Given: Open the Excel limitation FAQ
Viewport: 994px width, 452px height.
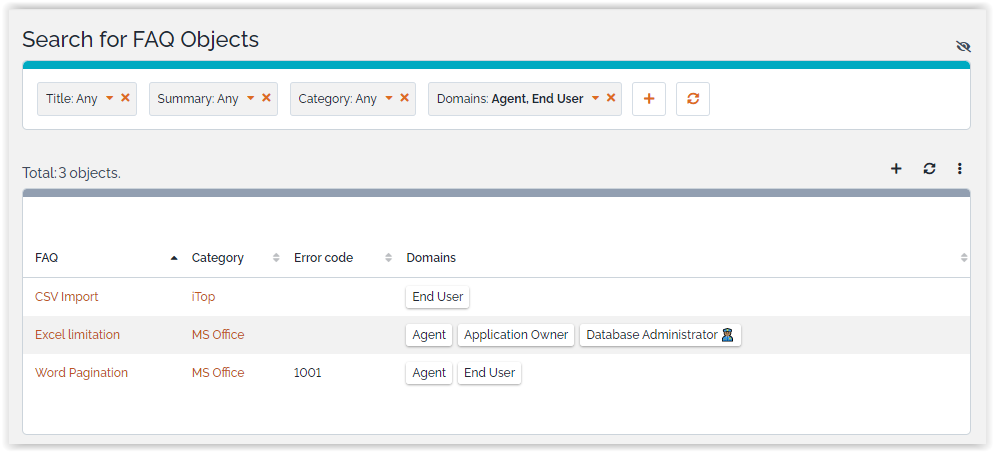Looking at the screenshot, I should click(x=77, y=335).
